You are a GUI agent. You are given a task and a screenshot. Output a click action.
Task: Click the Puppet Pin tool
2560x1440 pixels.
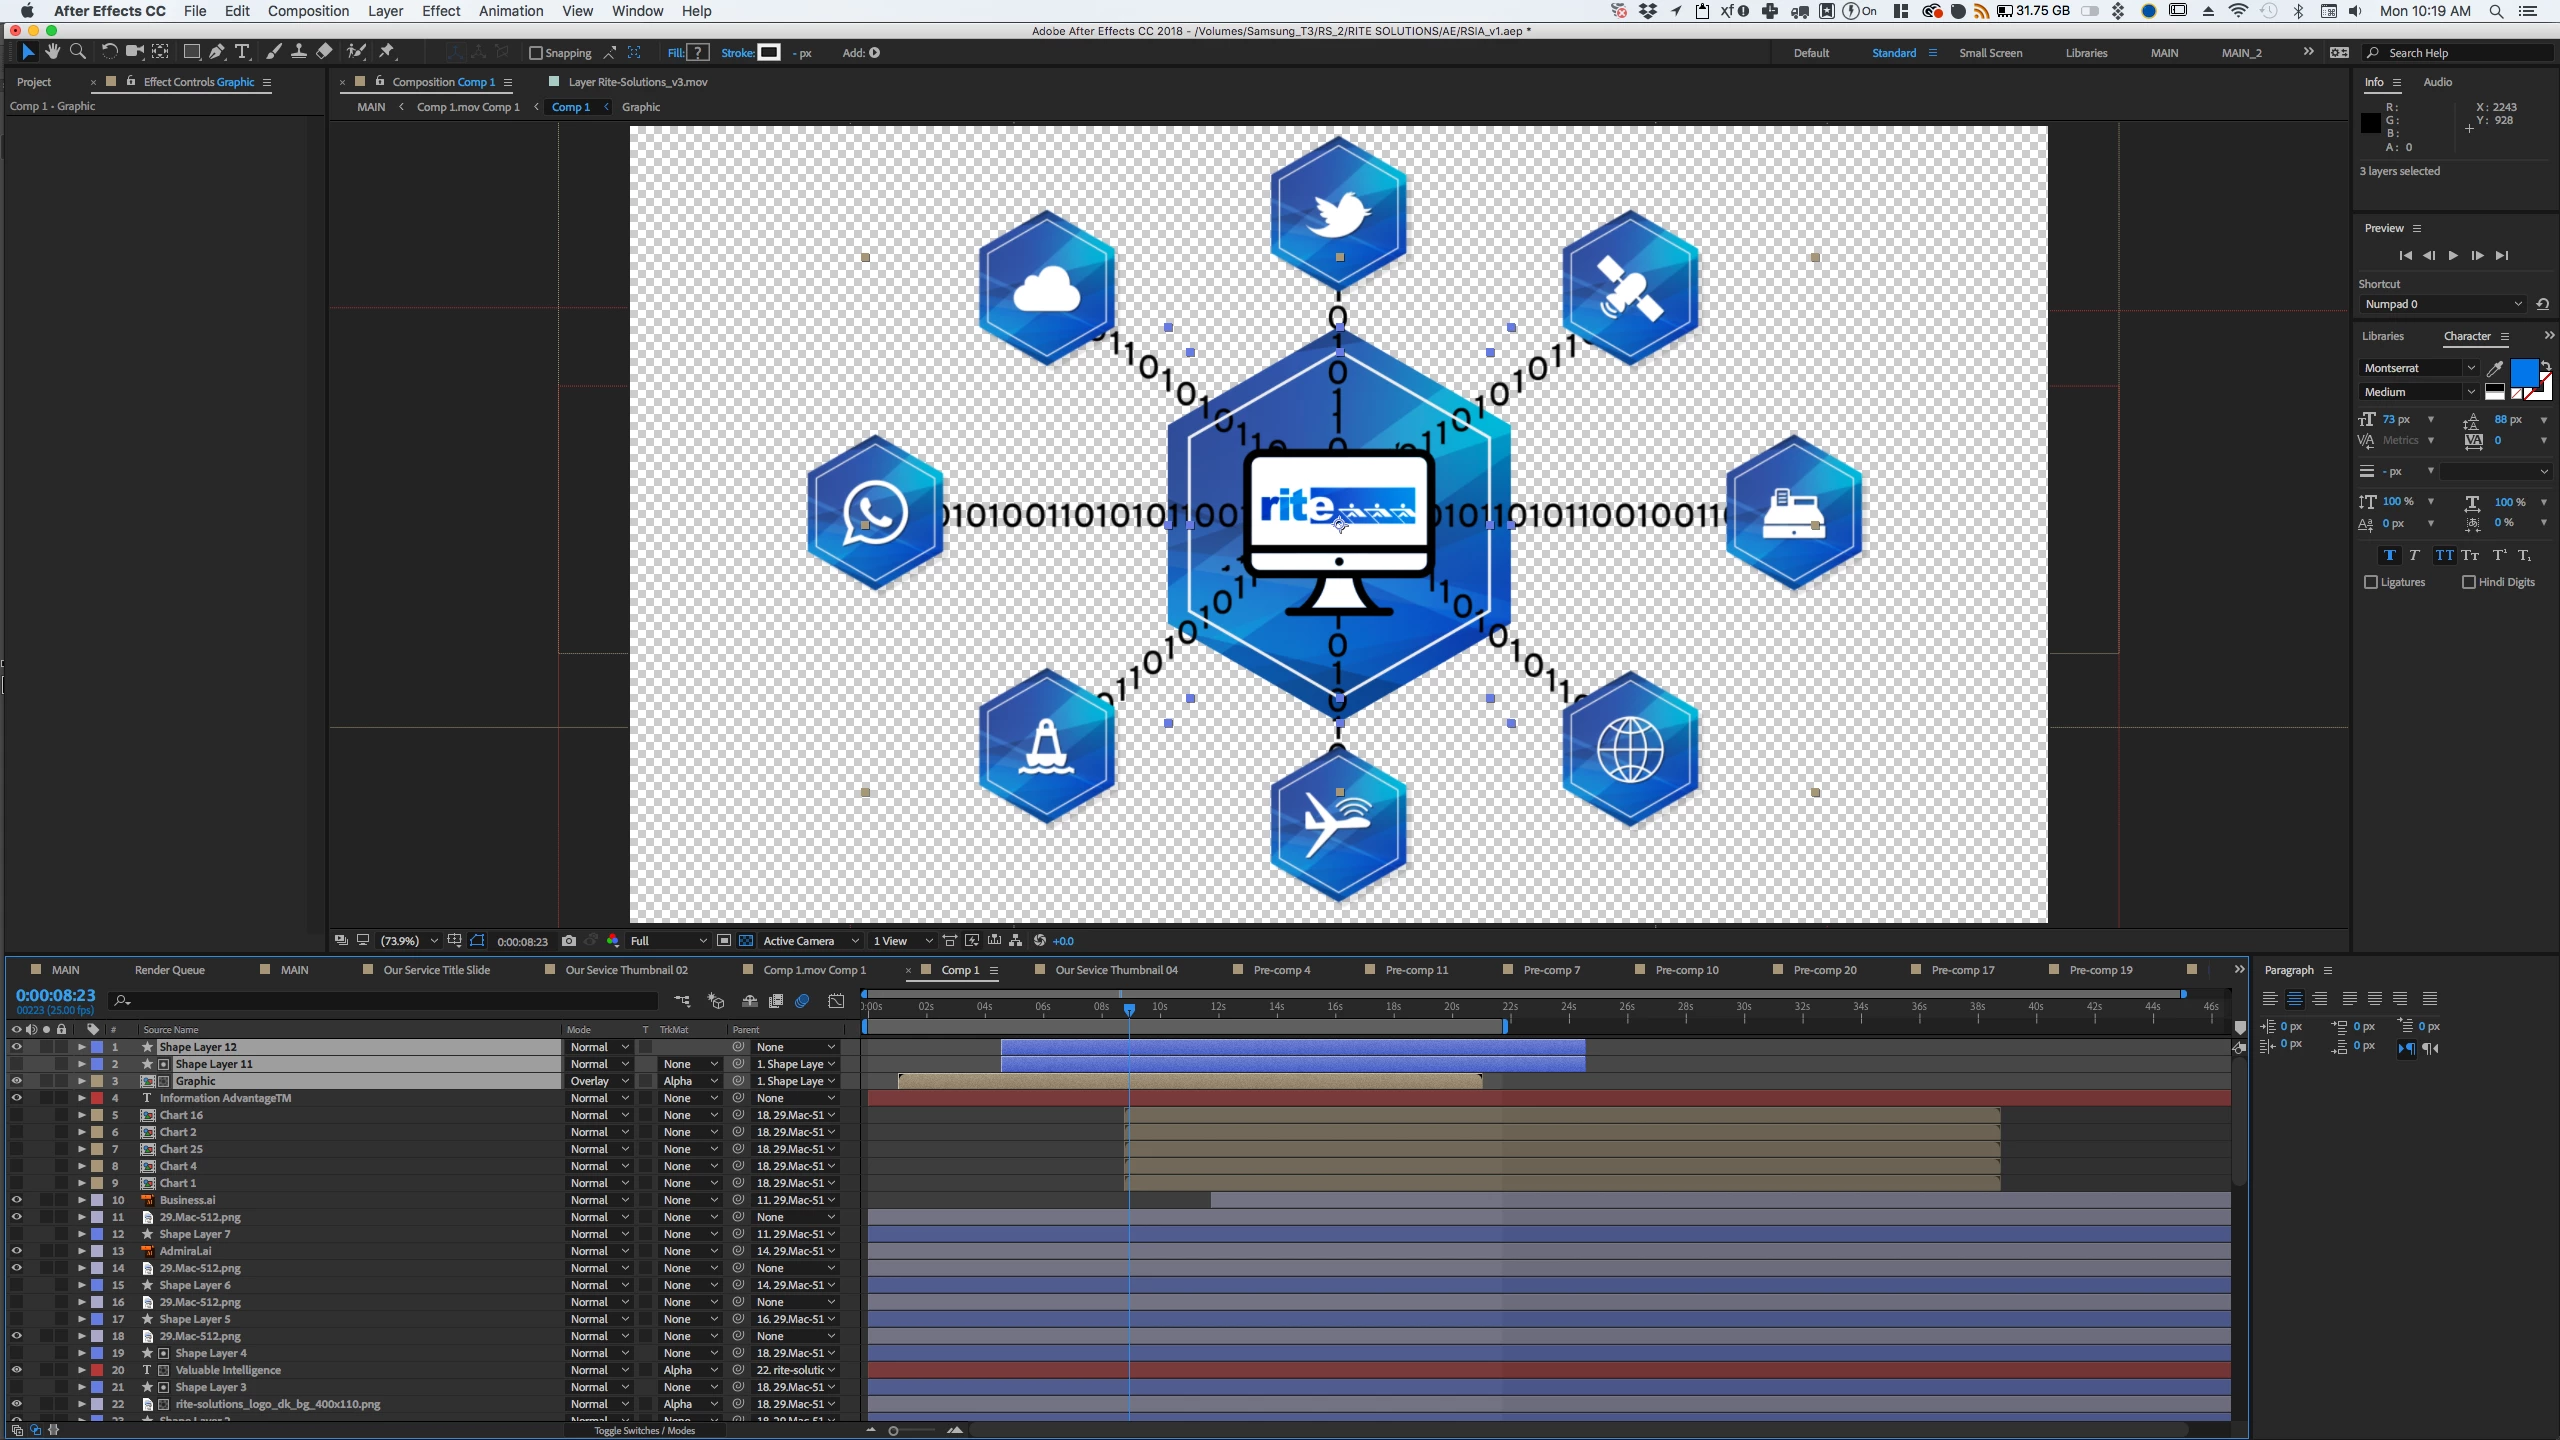click(x=387, y=52)
